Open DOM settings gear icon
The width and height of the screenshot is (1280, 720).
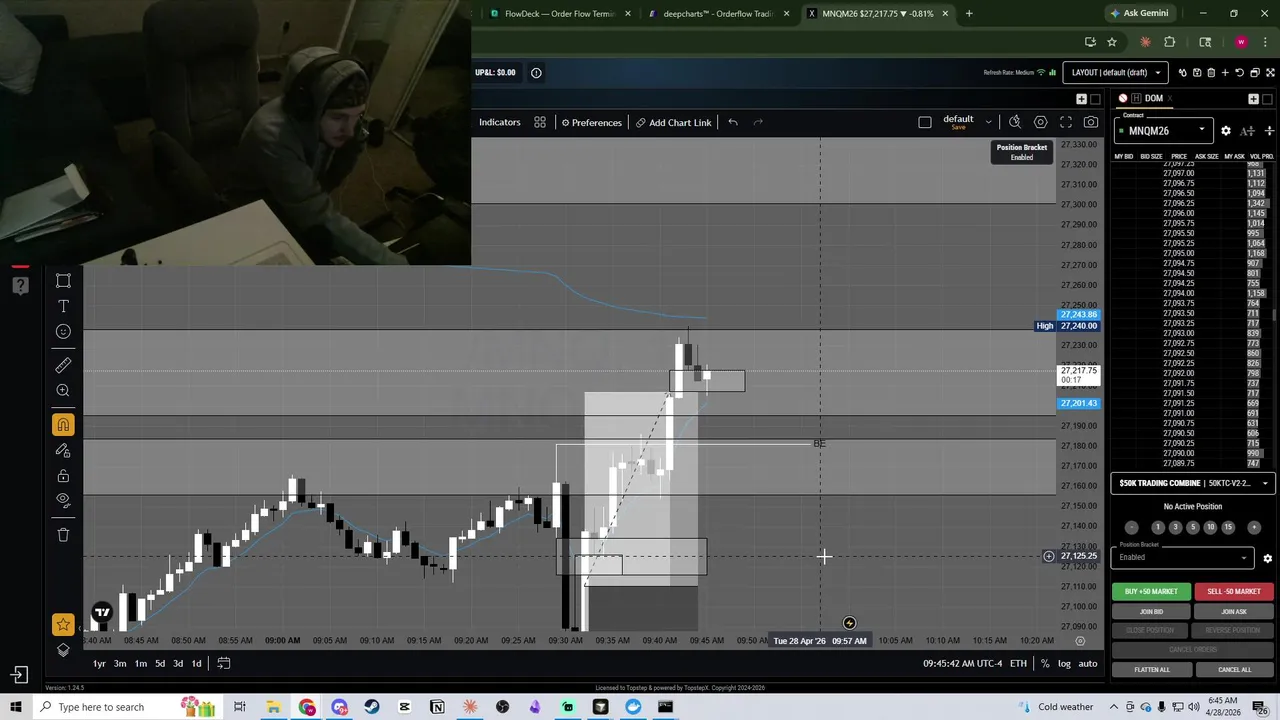(1226, 131)
